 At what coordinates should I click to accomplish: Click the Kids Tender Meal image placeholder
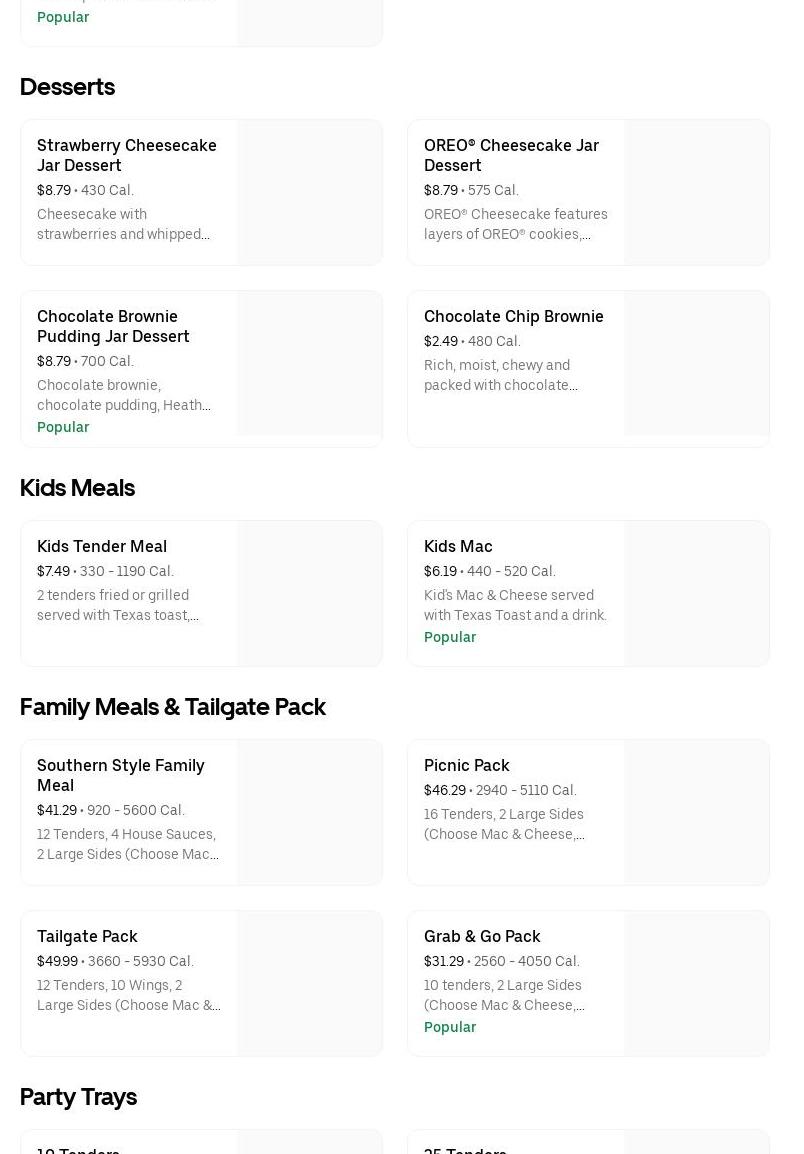coord(310,593)
